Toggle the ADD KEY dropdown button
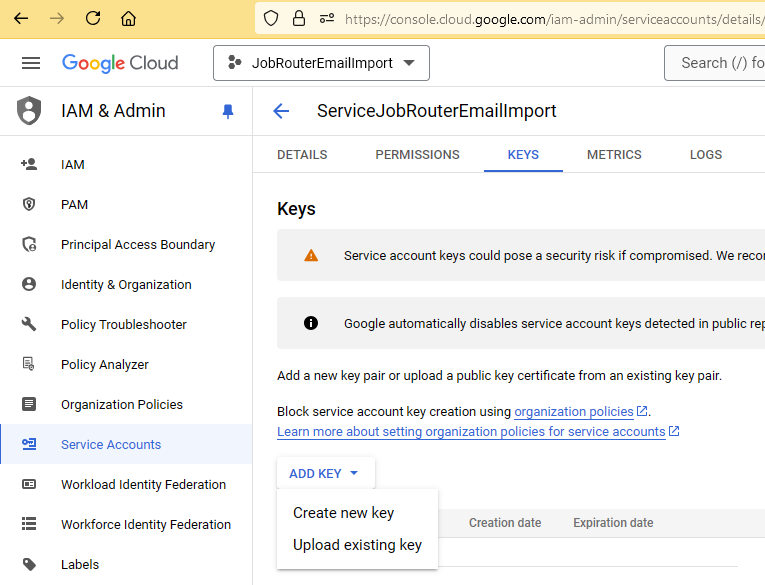 (325, 473)
